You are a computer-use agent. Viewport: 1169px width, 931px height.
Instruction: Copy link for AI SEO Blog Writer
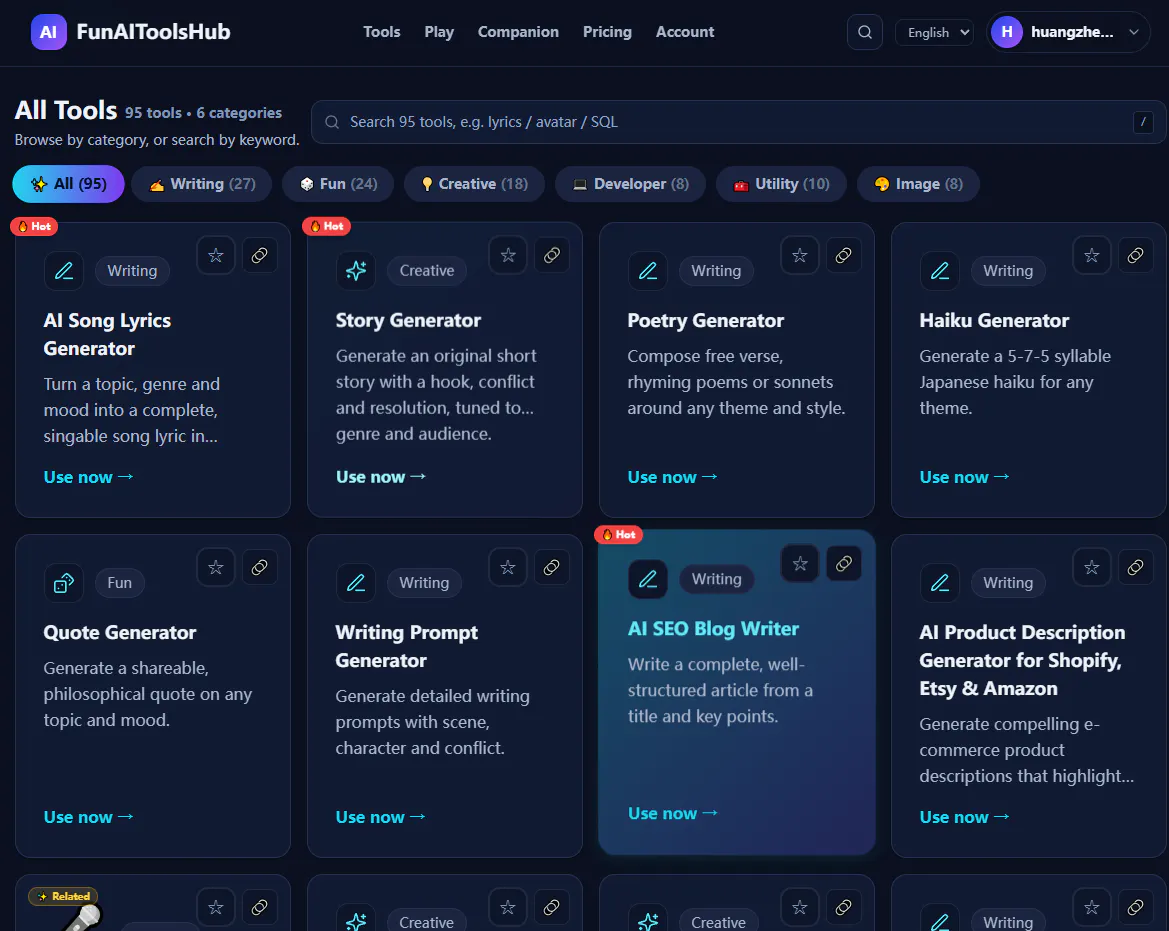843,564
